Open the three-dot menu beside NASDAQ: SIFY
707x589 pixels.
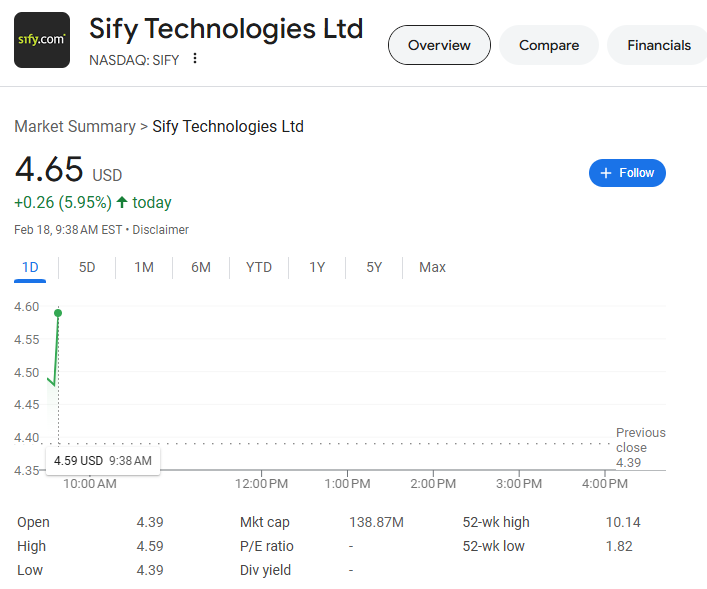pos(195,58)
